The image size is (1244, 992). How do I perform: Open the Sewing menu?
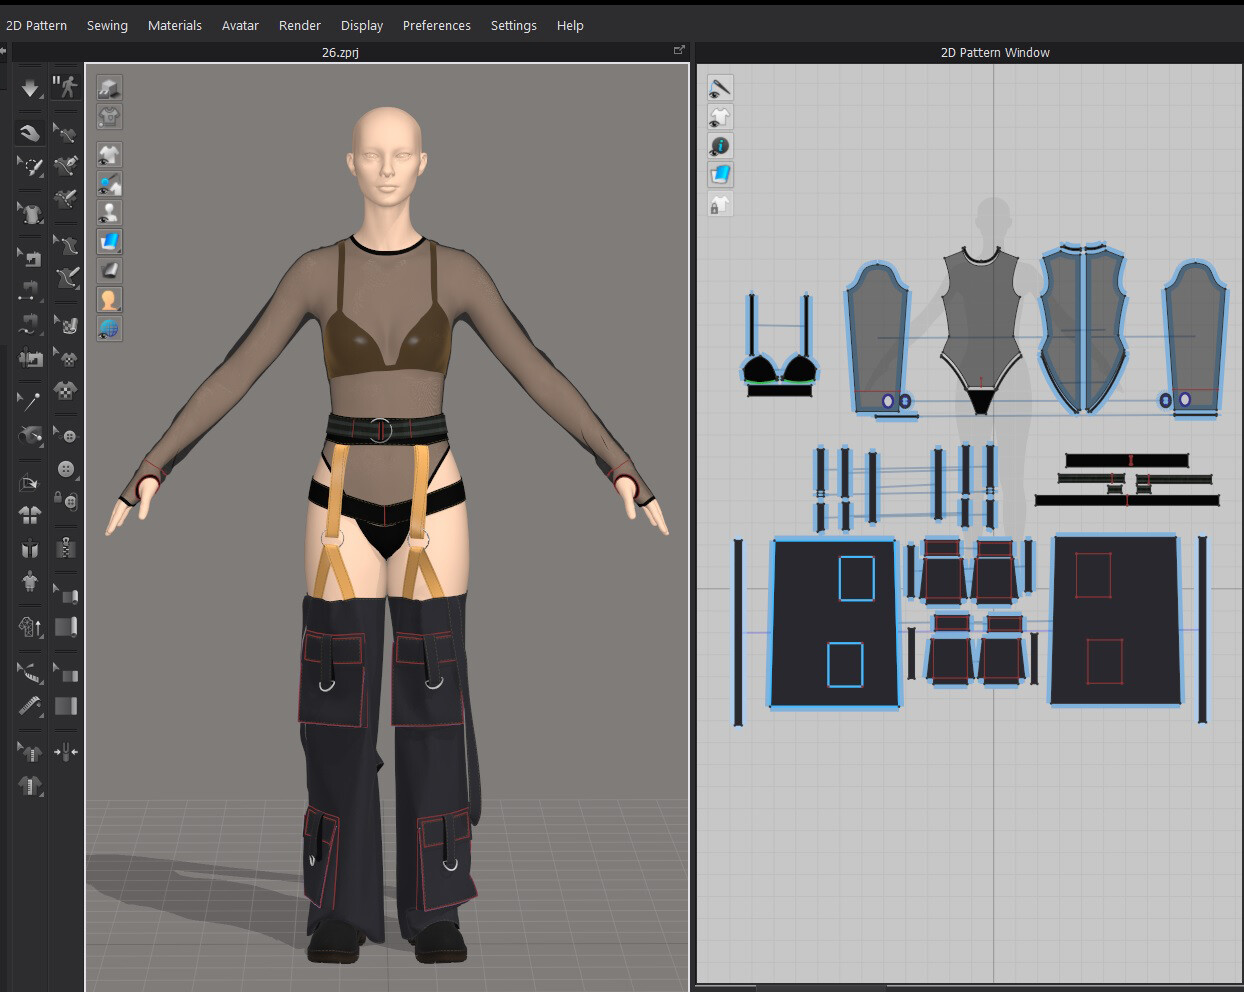tap(107, 25)
